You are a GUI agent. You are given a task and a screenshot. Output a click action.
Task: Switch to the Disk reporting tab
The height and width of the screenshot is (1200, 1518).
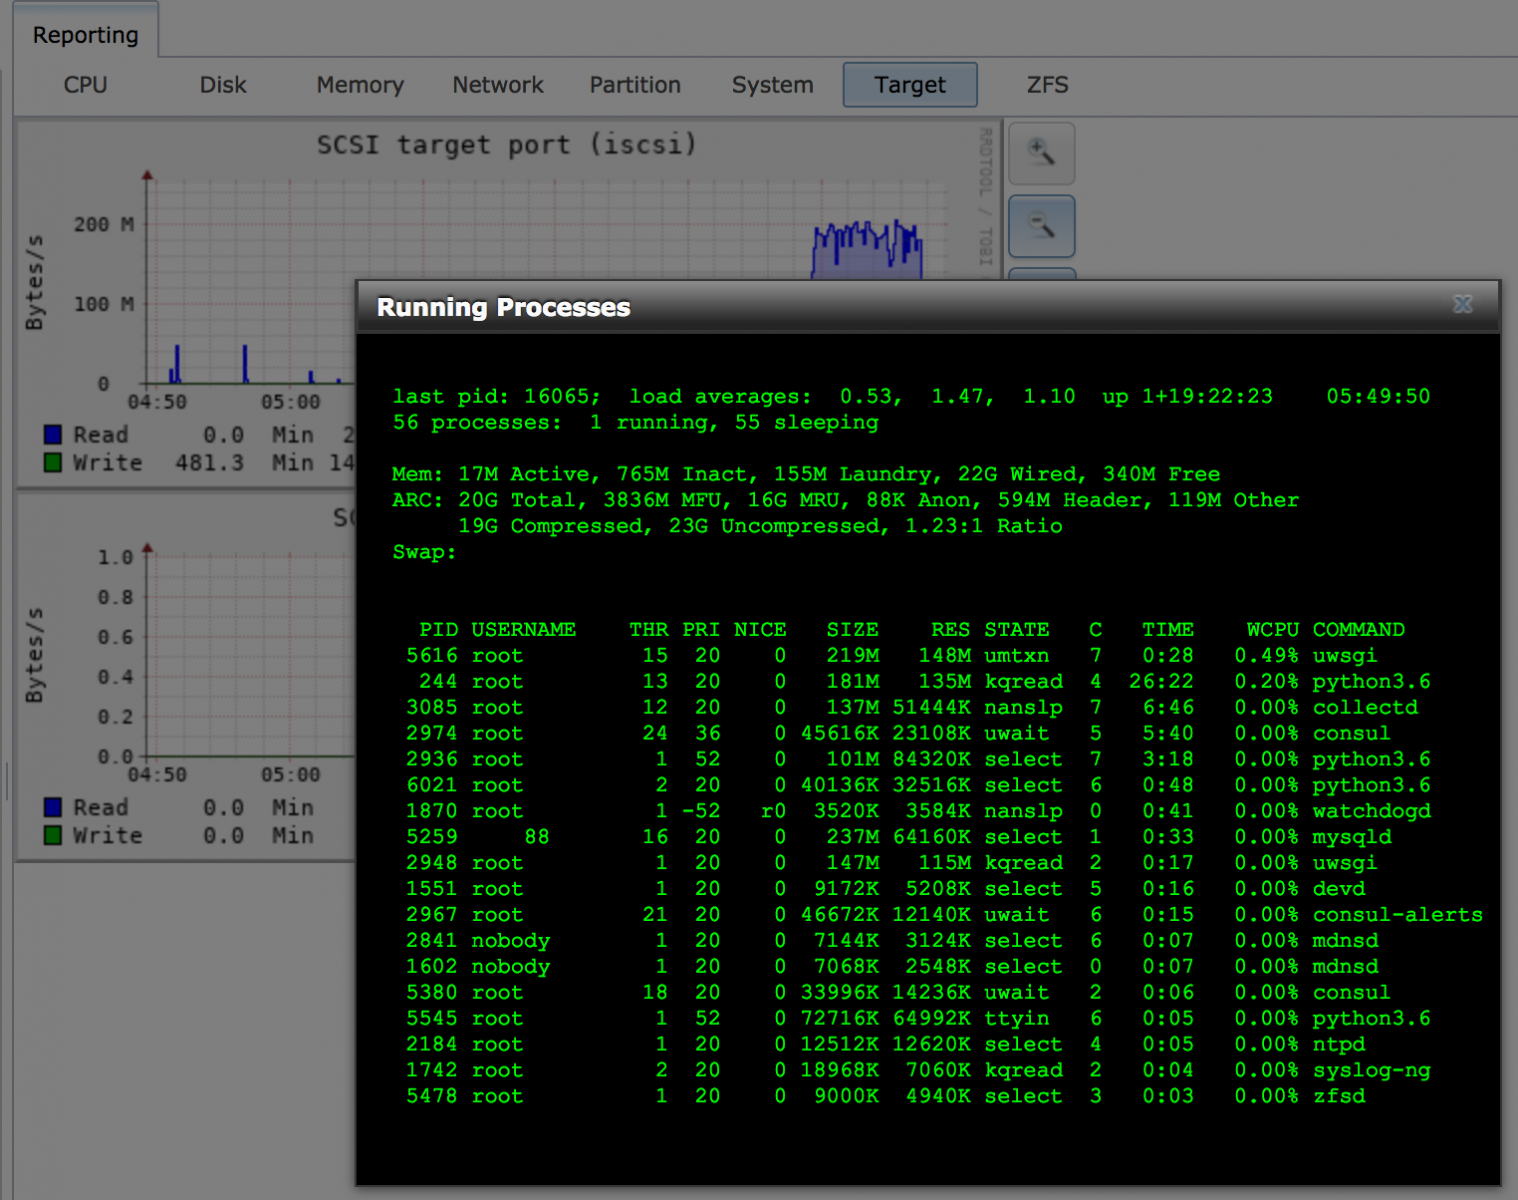(x=222, y=85)
